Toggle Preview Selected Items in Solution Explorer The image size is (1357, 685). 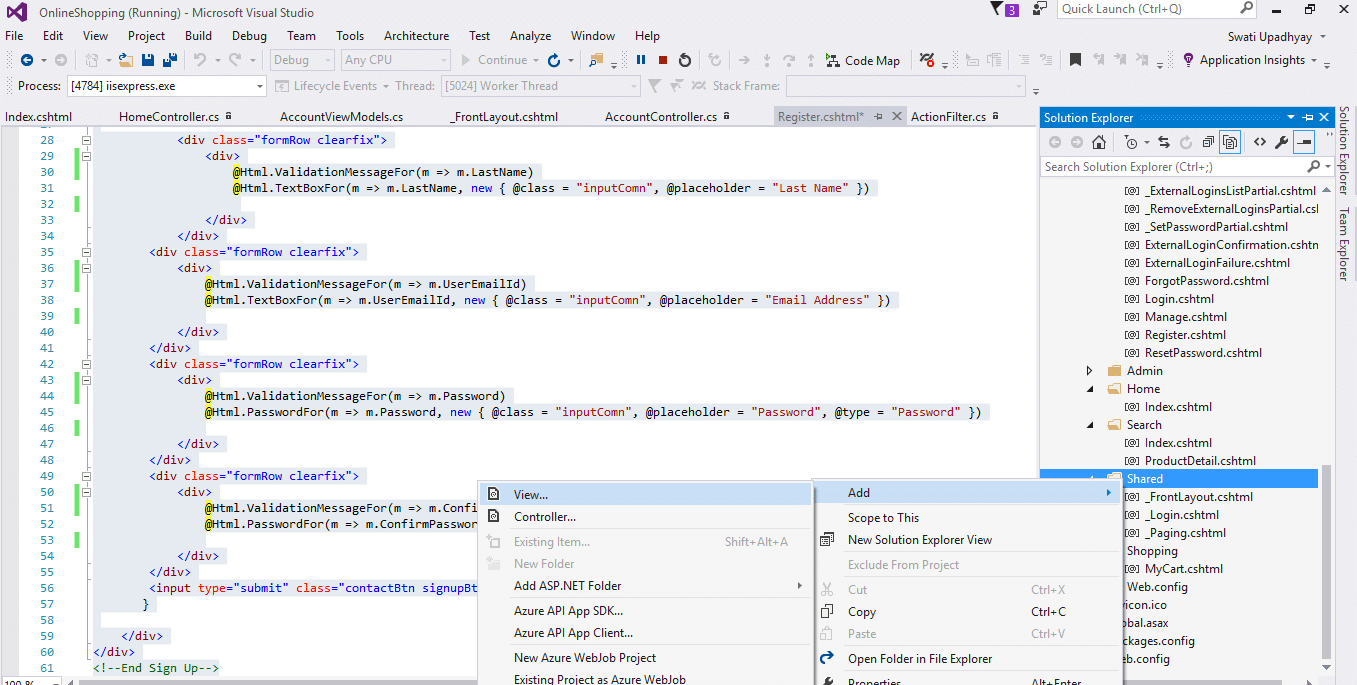pos(1306,141)
